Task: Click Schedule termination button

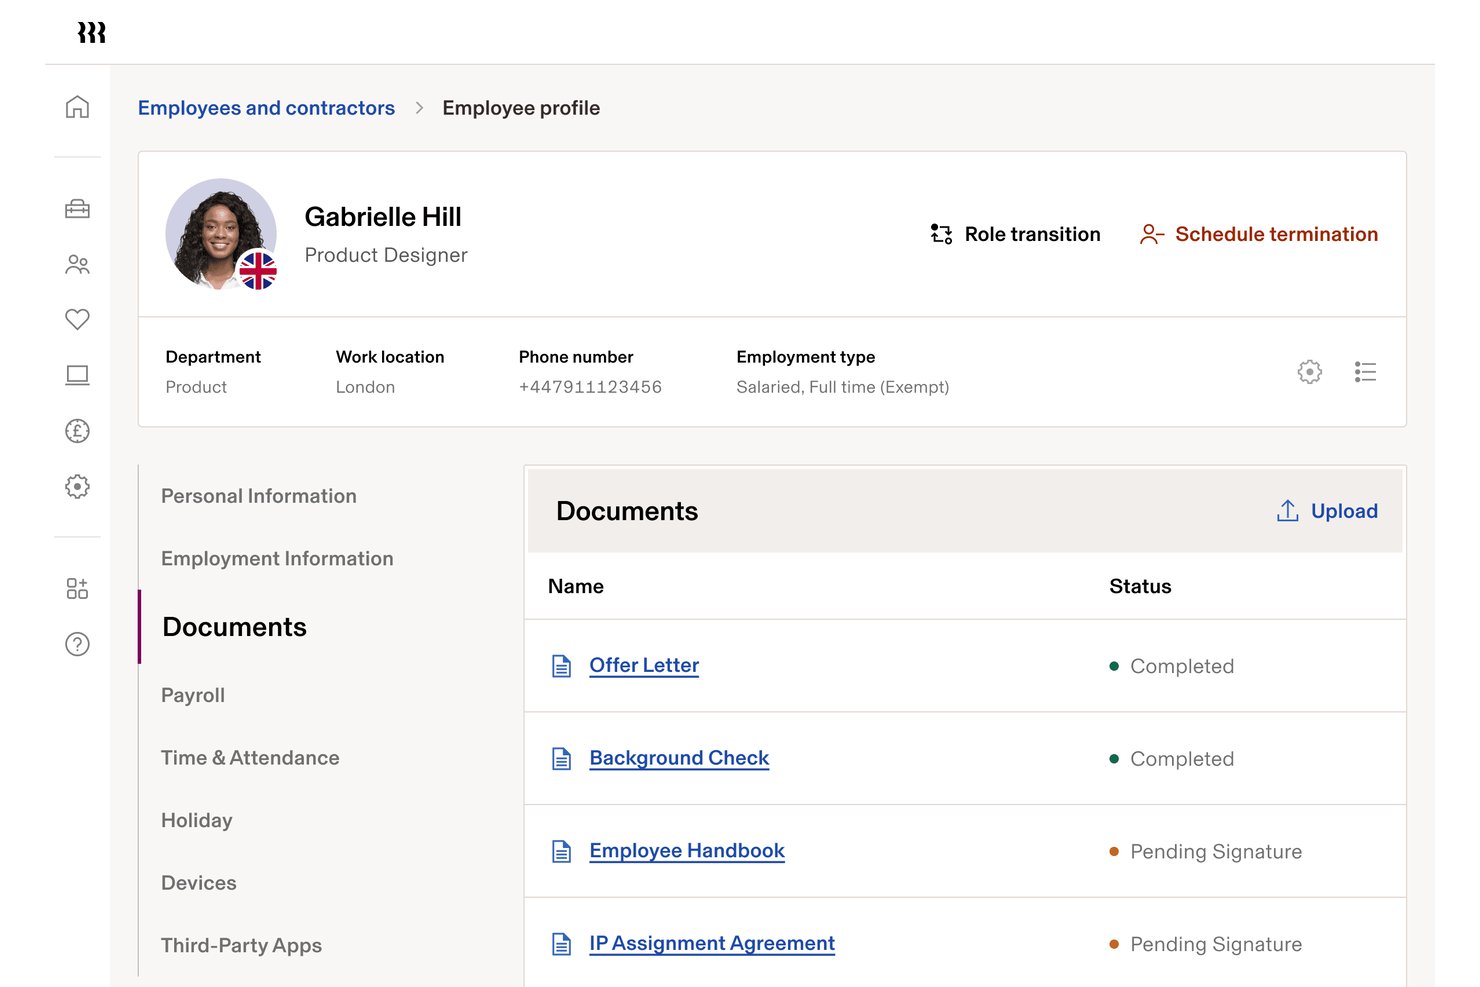Action: click(x=1259, y=234)
